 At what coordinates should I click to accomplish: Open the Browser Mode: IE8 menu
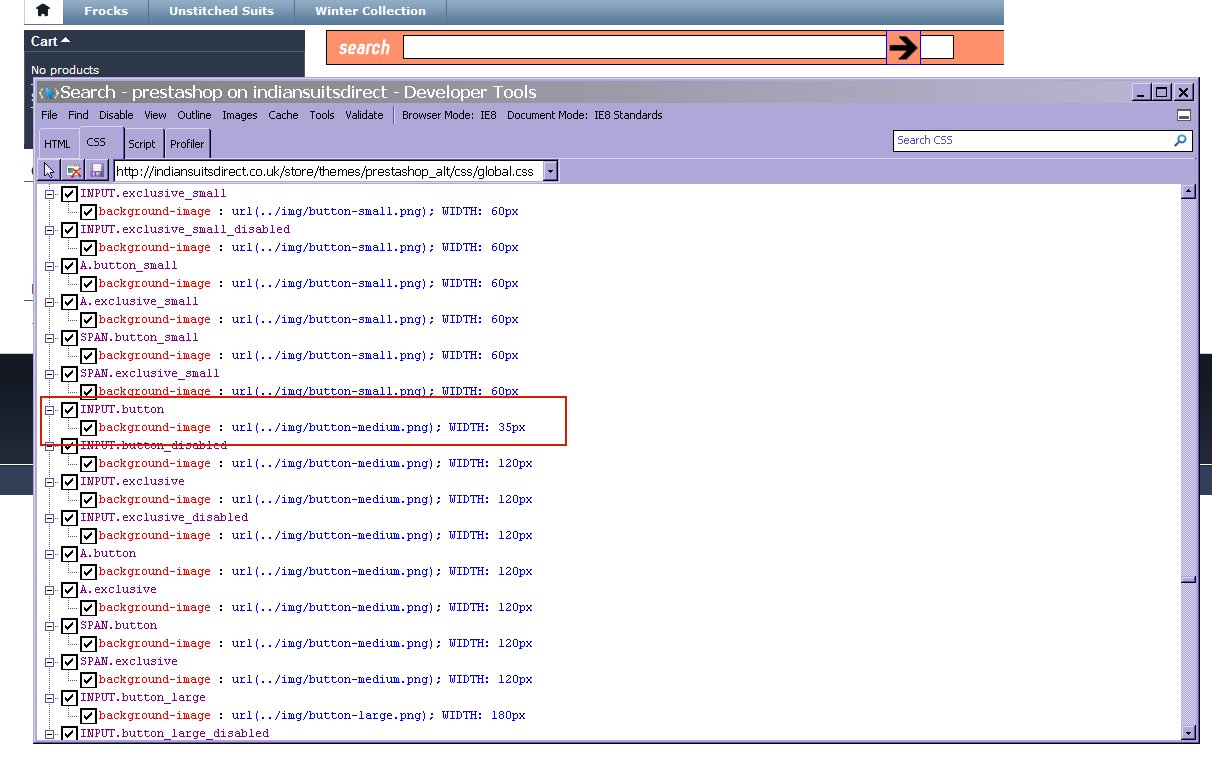point(449,115)
